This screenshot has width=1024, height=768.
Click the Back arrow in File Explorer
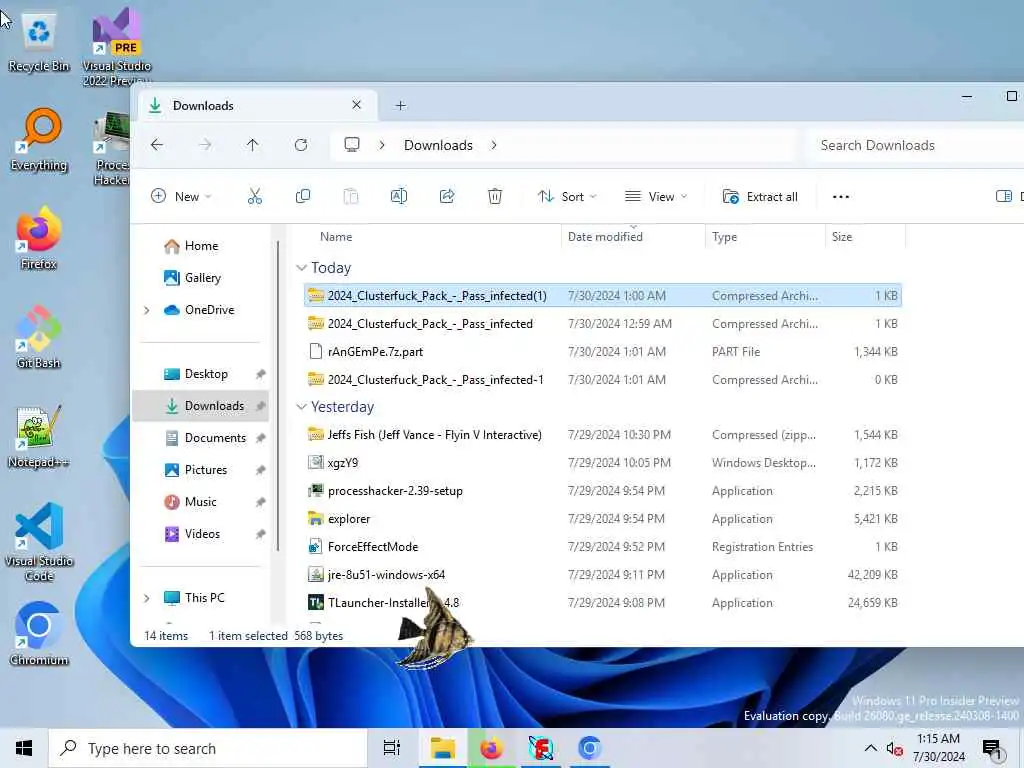[x=157, y=145]
